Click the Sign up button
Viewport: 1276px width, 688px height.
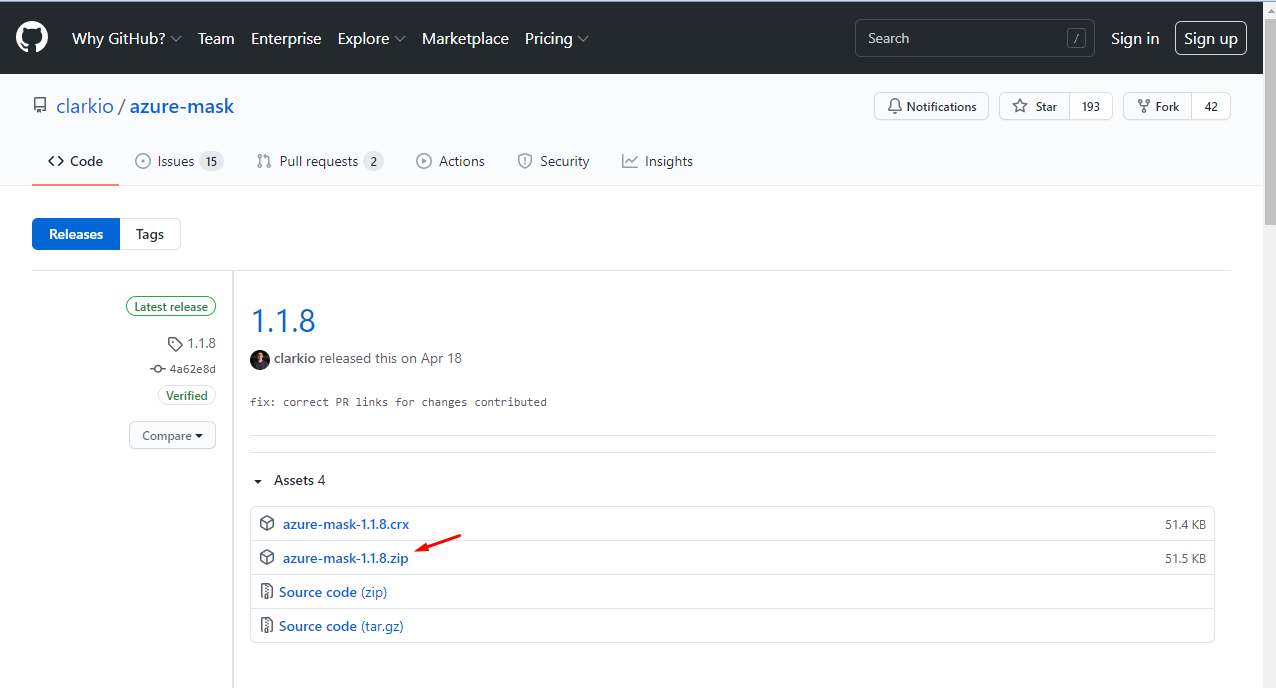1211,39
